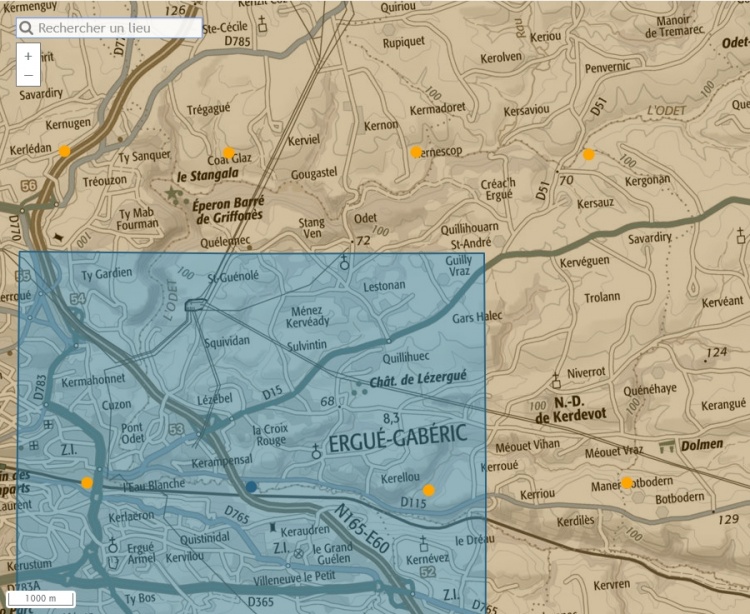Screen dimensions: 750x614
Task: Zoom out with the minus button
Action: (28, 75)
